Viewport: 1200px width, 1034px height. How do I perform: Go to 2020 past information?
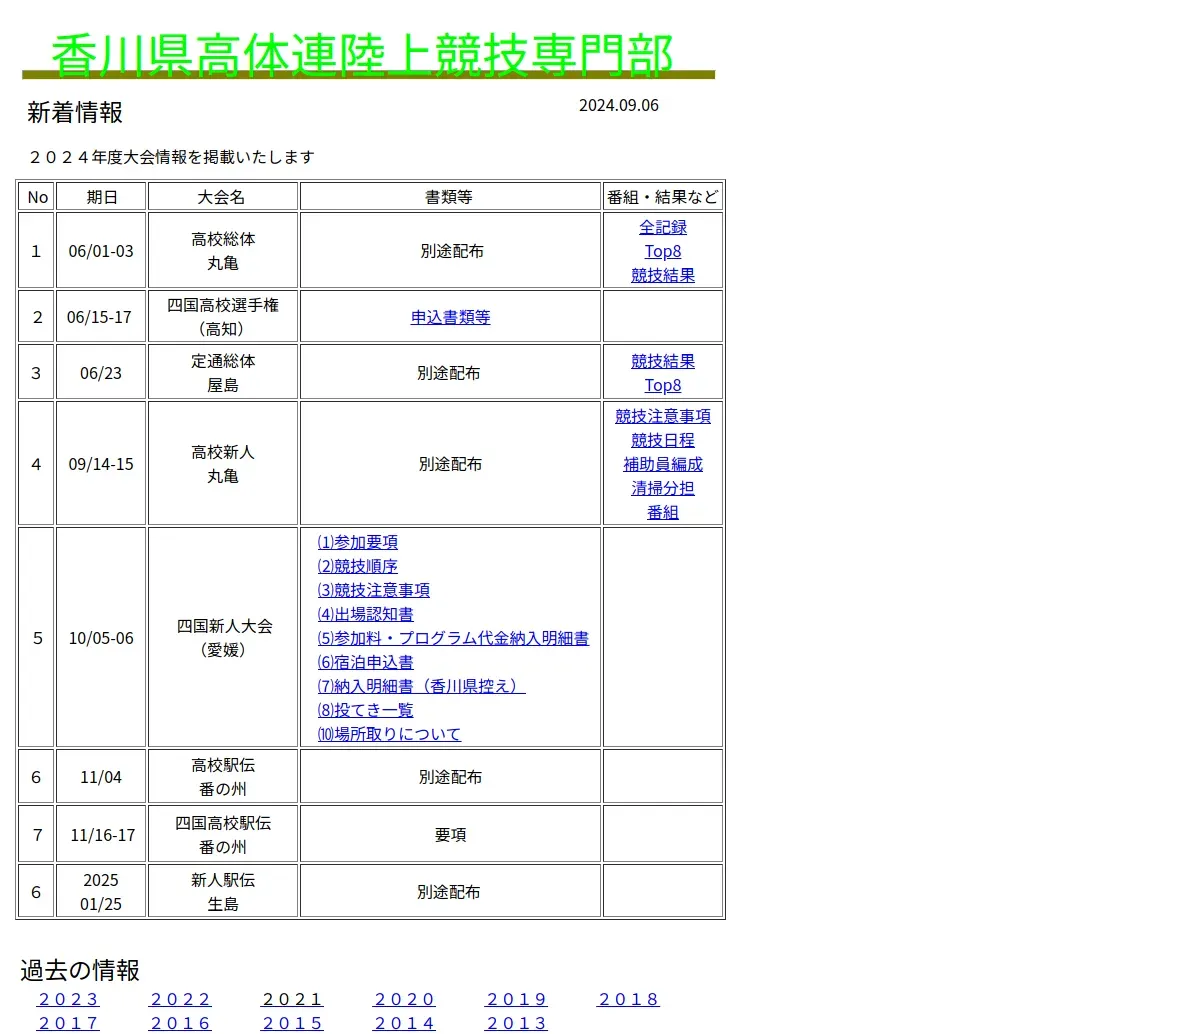pyautogui.click(x=405, y=999)
